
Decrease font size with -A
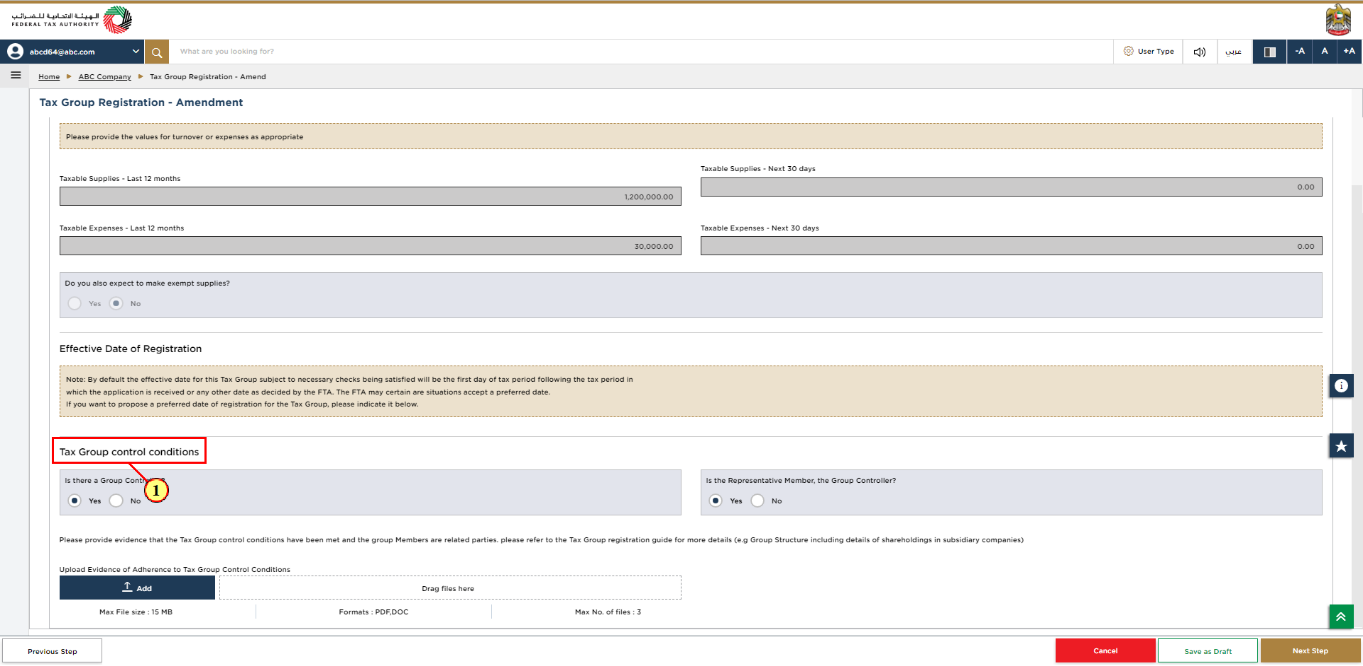tap(1299, 51)
